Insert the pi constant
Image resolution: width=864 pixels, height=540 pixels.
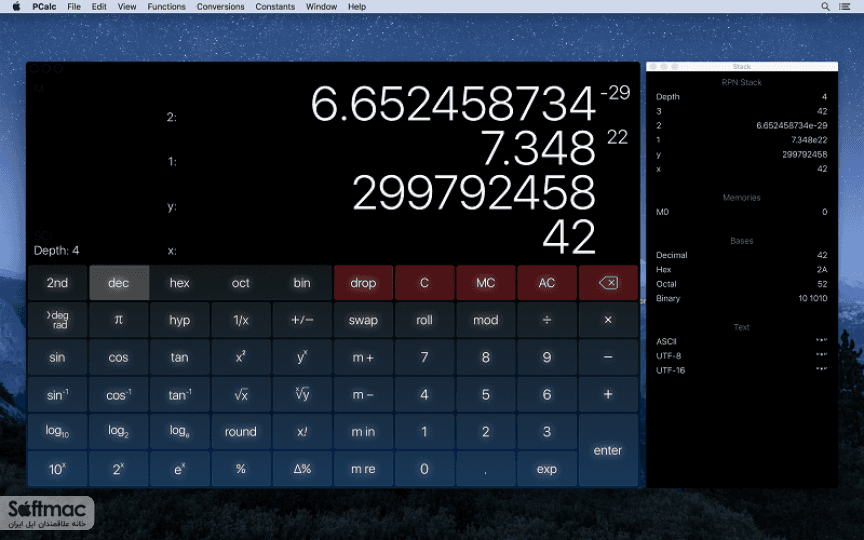click(x=118, y=320)
